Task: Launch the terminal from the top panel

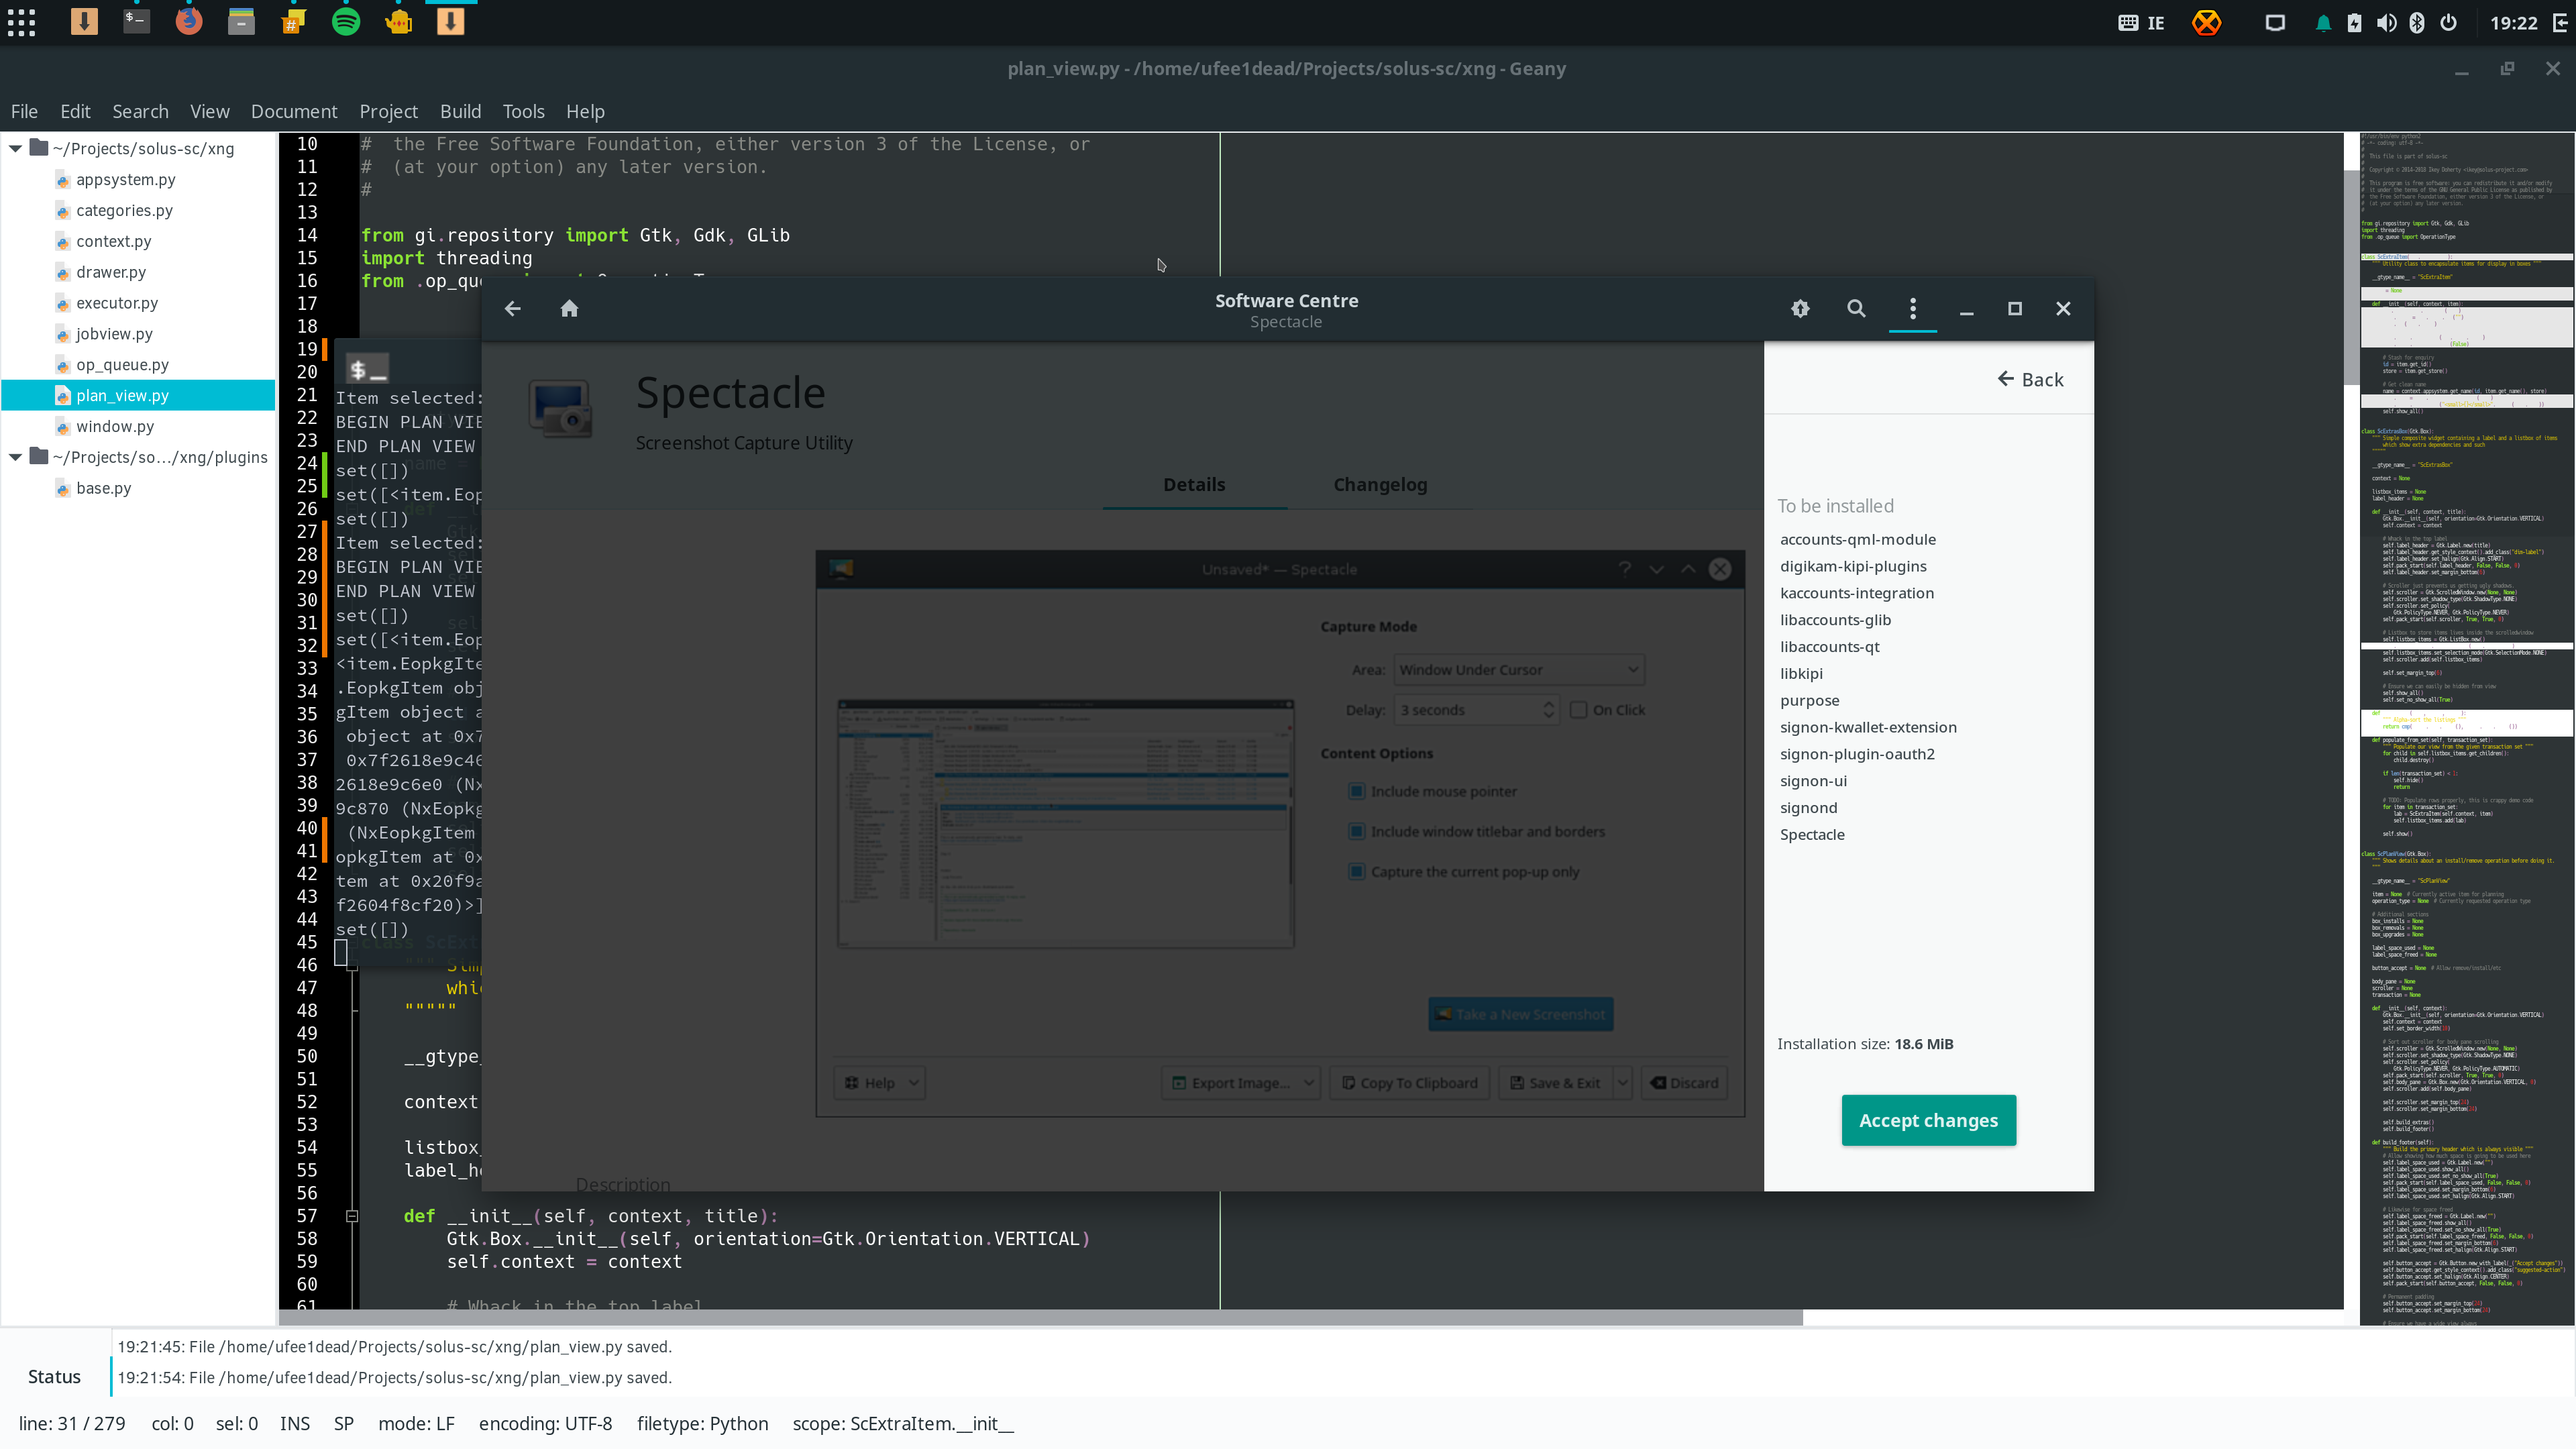Action: click(136, 21)
